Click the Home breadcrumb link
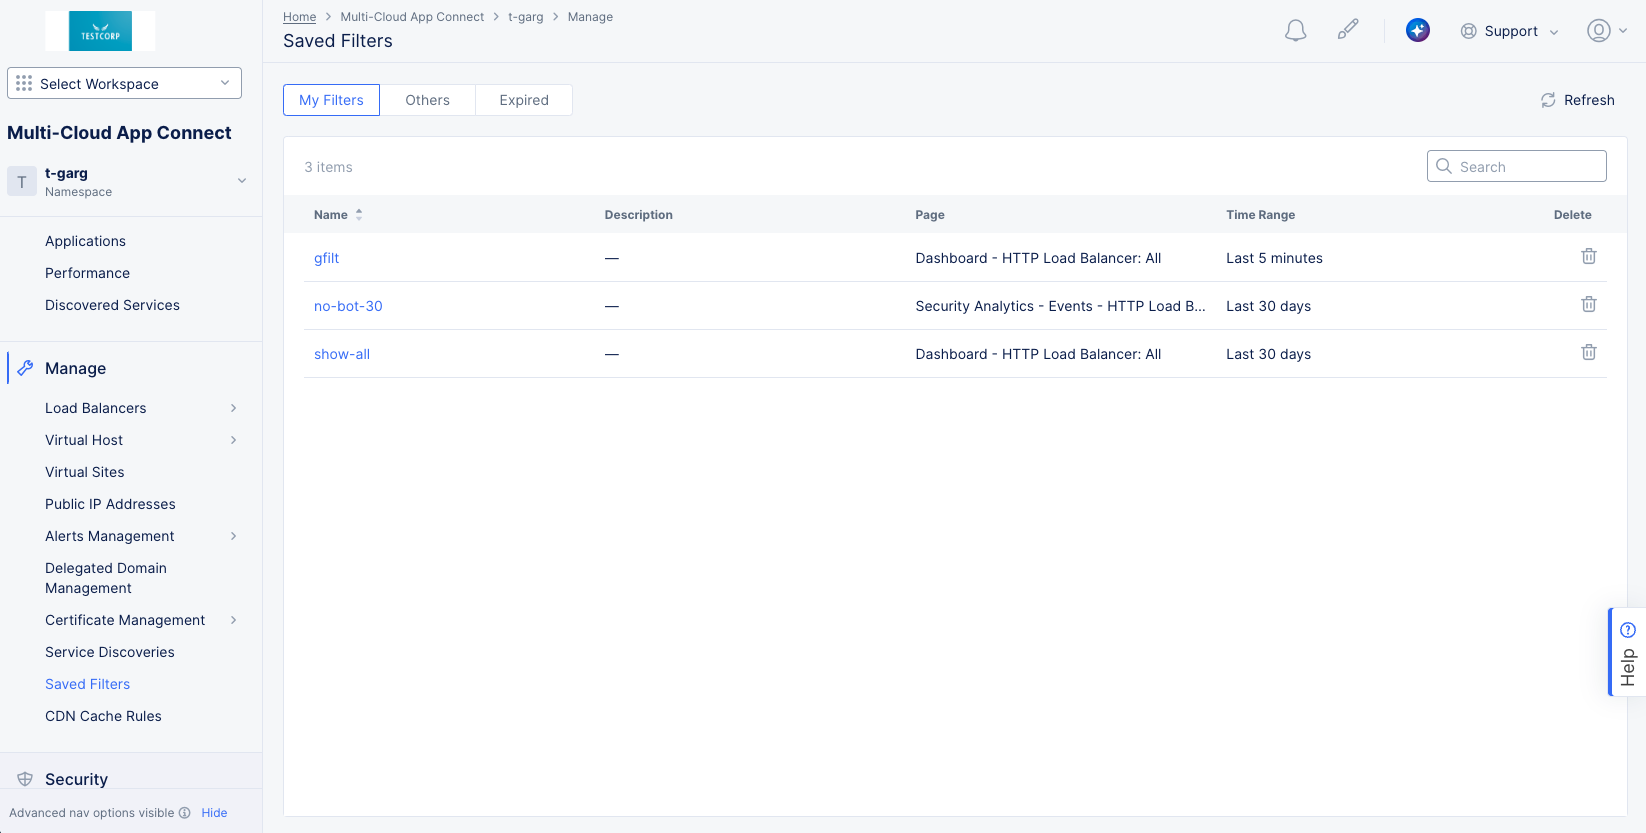Image resolution: width=1646 pixels, height=833 pixels. [299, 17]
